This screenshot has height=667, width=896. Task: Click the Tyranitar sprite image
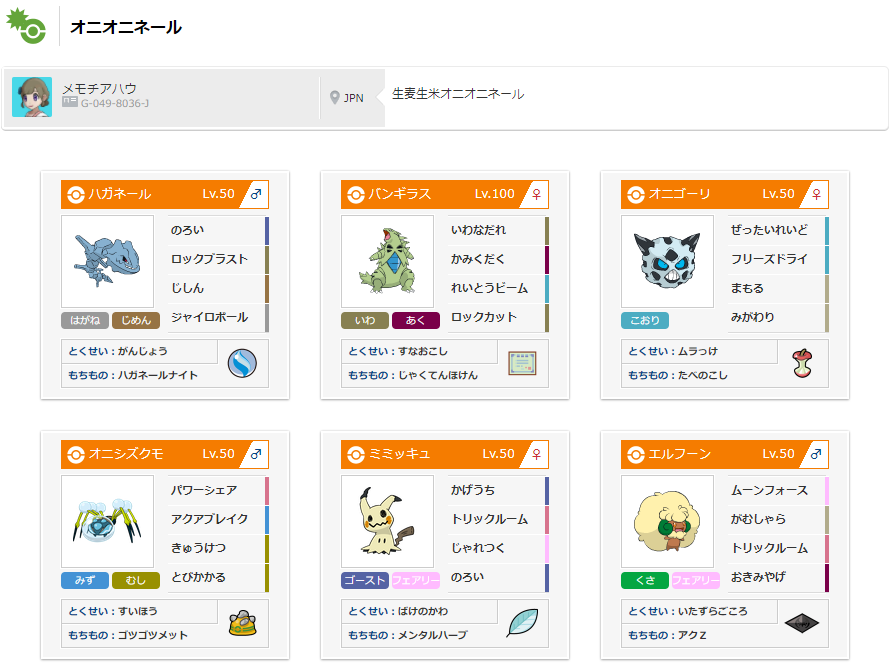click(x=387, y=261)
